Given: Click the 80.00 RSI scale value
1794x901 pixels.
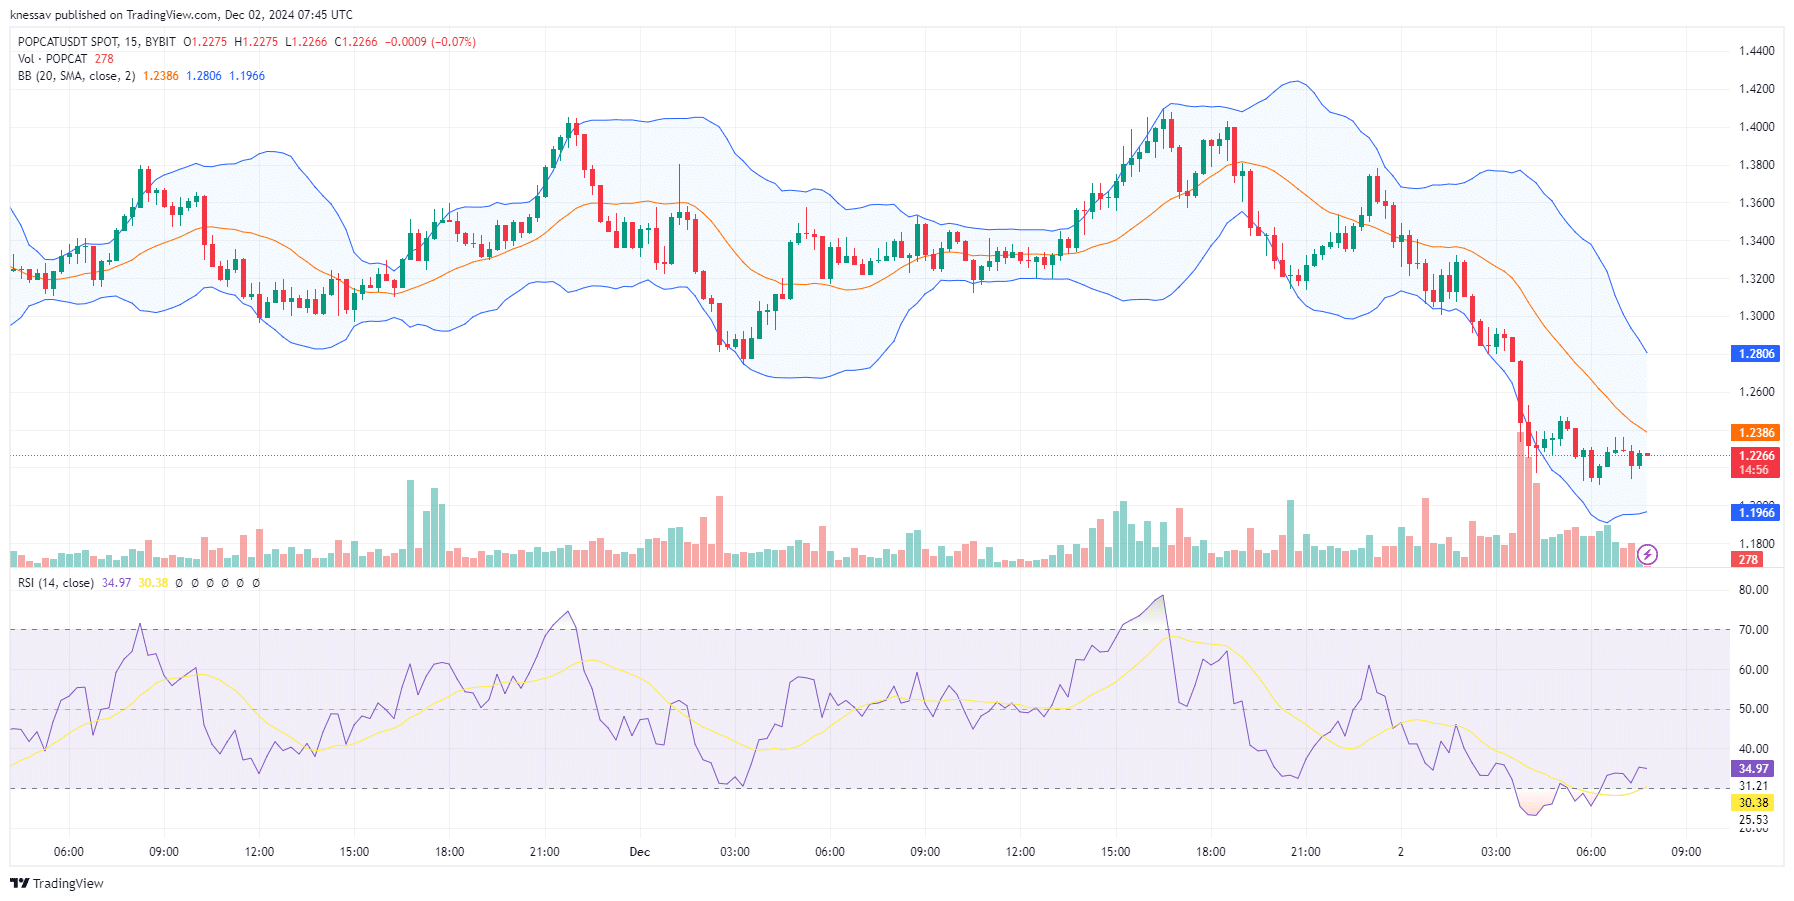Looking at the screenshot, I should [x=1753, y=590].
